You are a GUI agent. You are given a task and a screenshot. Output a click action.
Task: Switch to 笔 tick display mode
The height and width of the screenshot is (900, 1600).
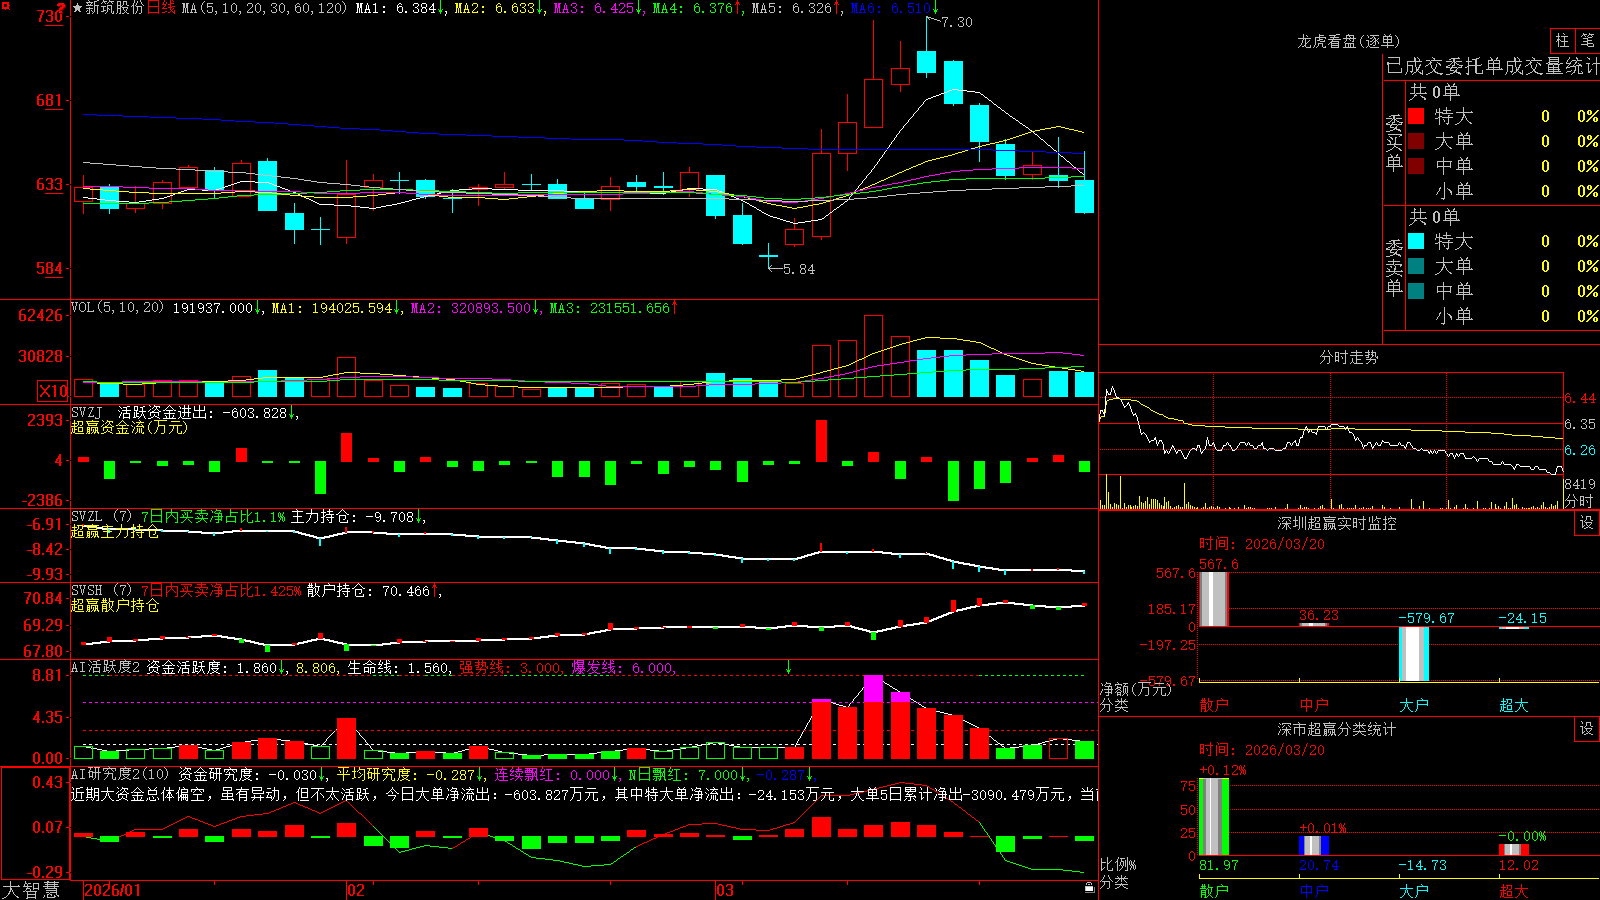tap(1587, 40)
